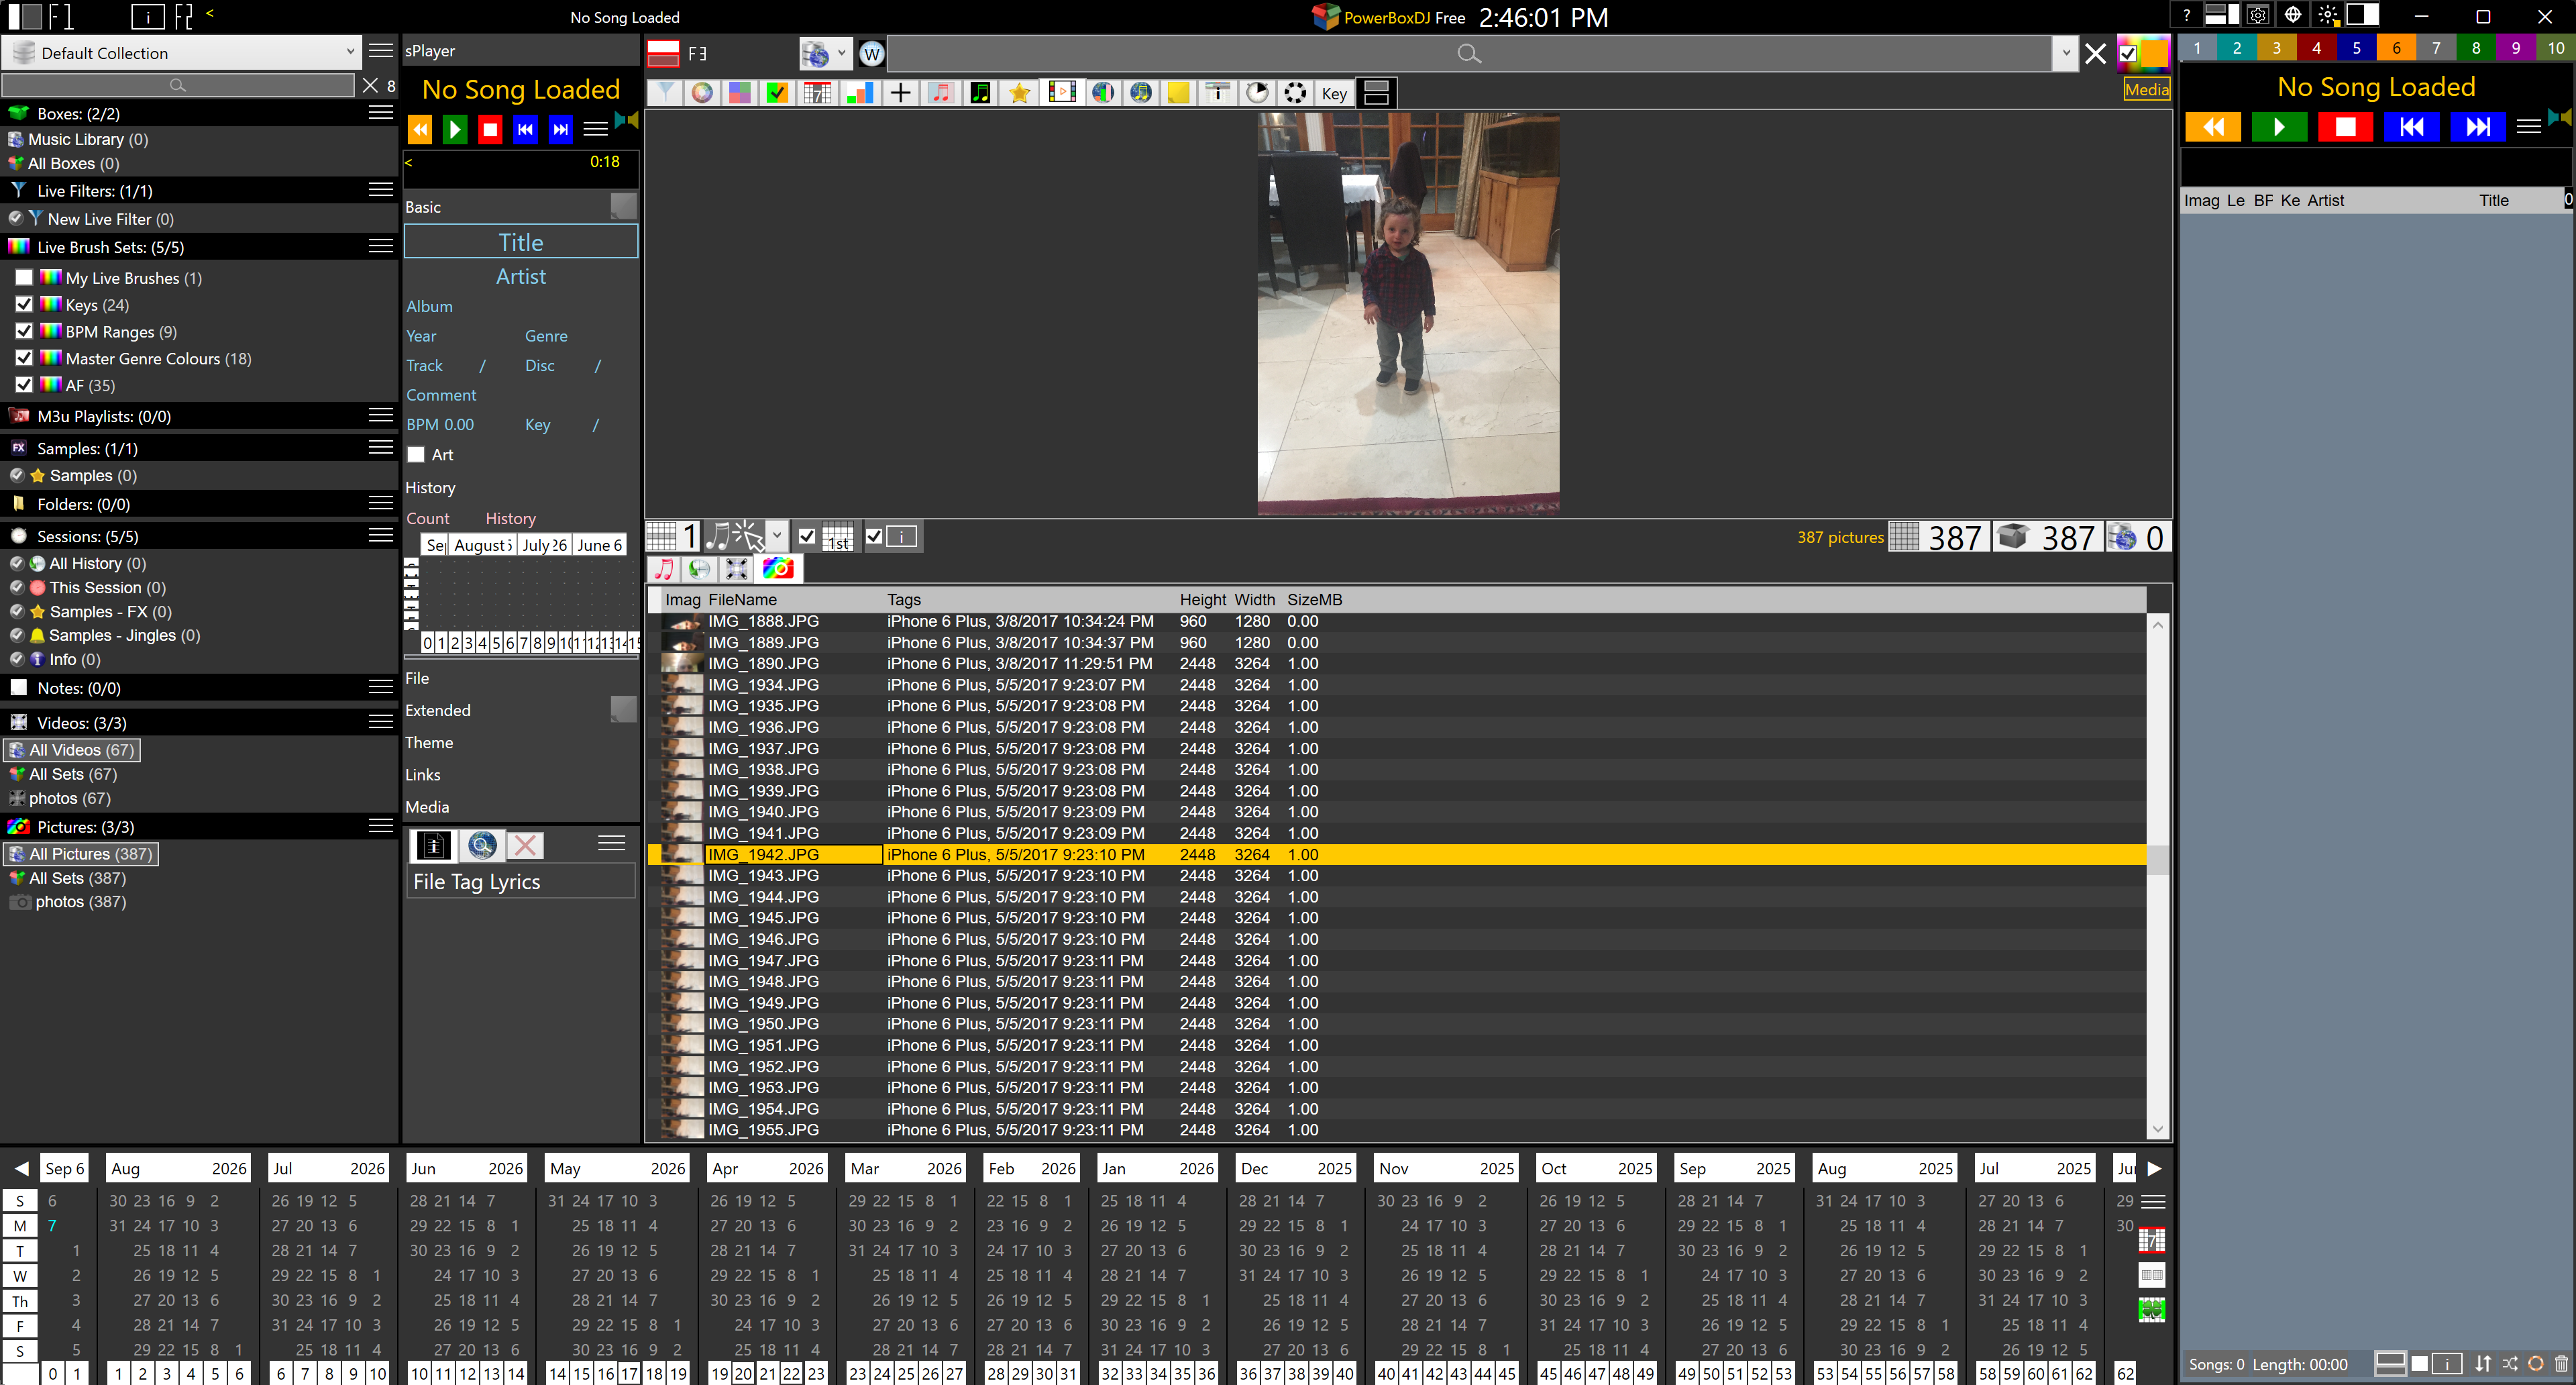
Task: Open the film strip videos icon
Action: tap(1061, 93)
